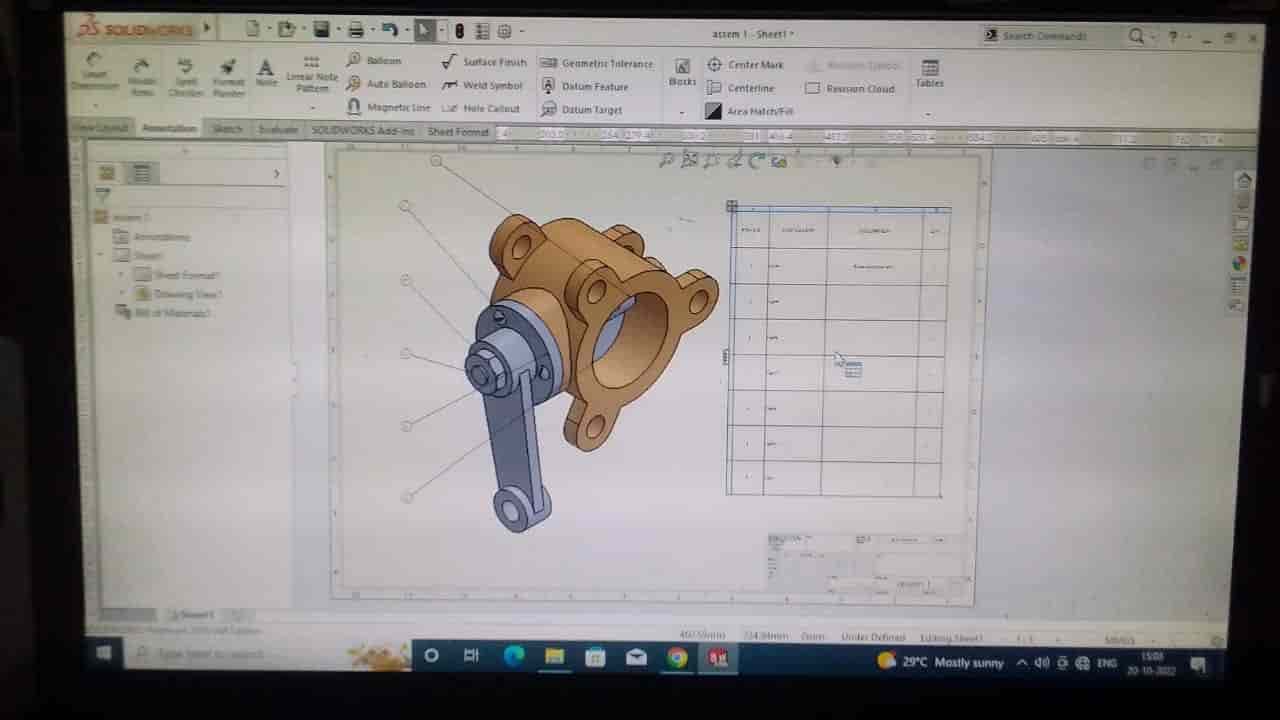Open Chrome from the Windows taskbar
Image resolution: width=1280 pixels, height=720 pixels.
pos(678,657)
